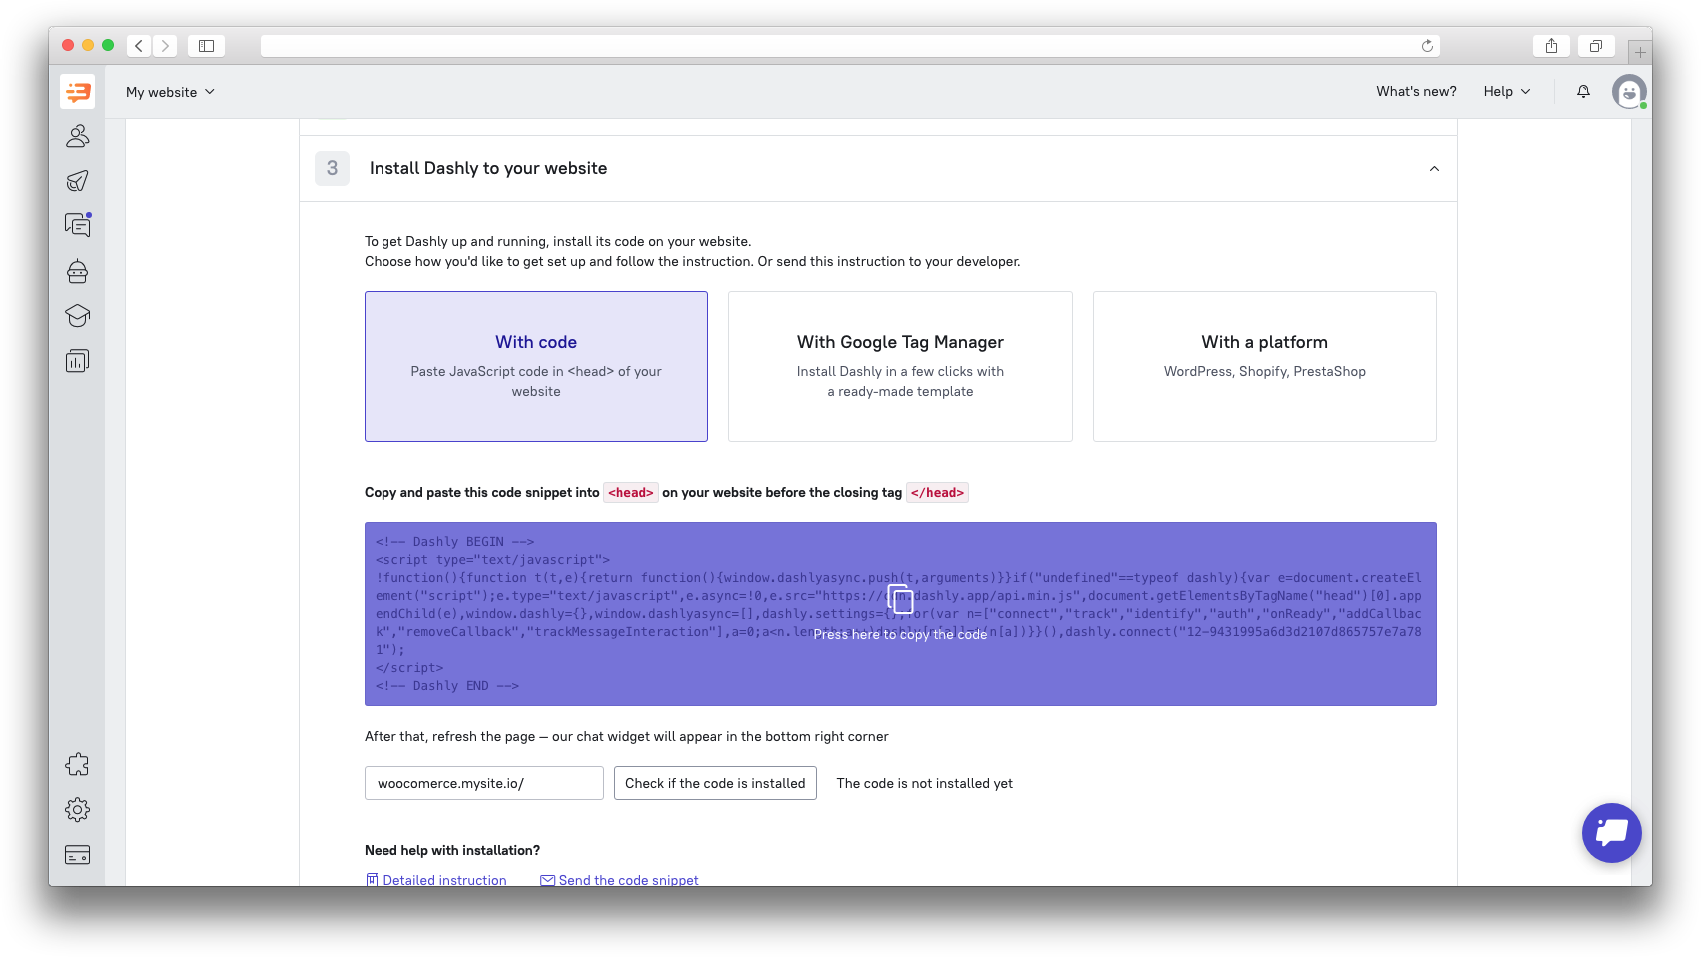Screen dimensions: 1701x957
Task: Open the Dashly logo home icon
Action: [x=77, y=91]
